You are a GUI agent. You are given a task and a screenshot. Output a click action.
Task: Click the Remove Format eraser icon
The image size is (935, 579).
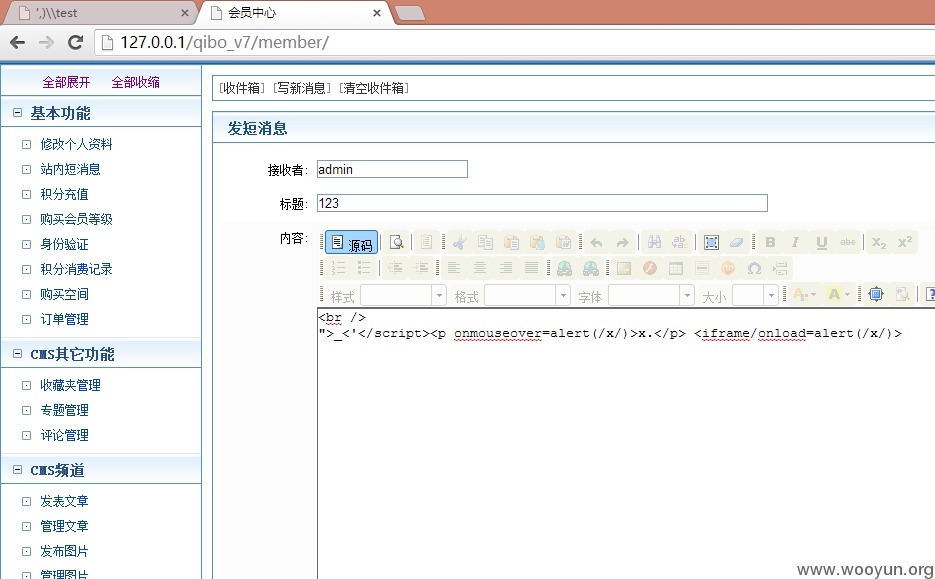pyautogui.click(x=736, y=242)
